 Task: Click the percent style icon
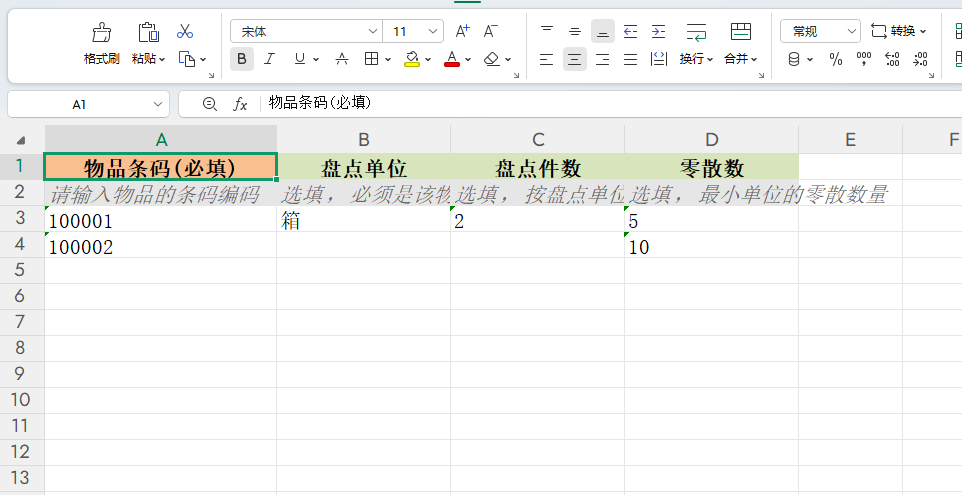pos(836,59)
